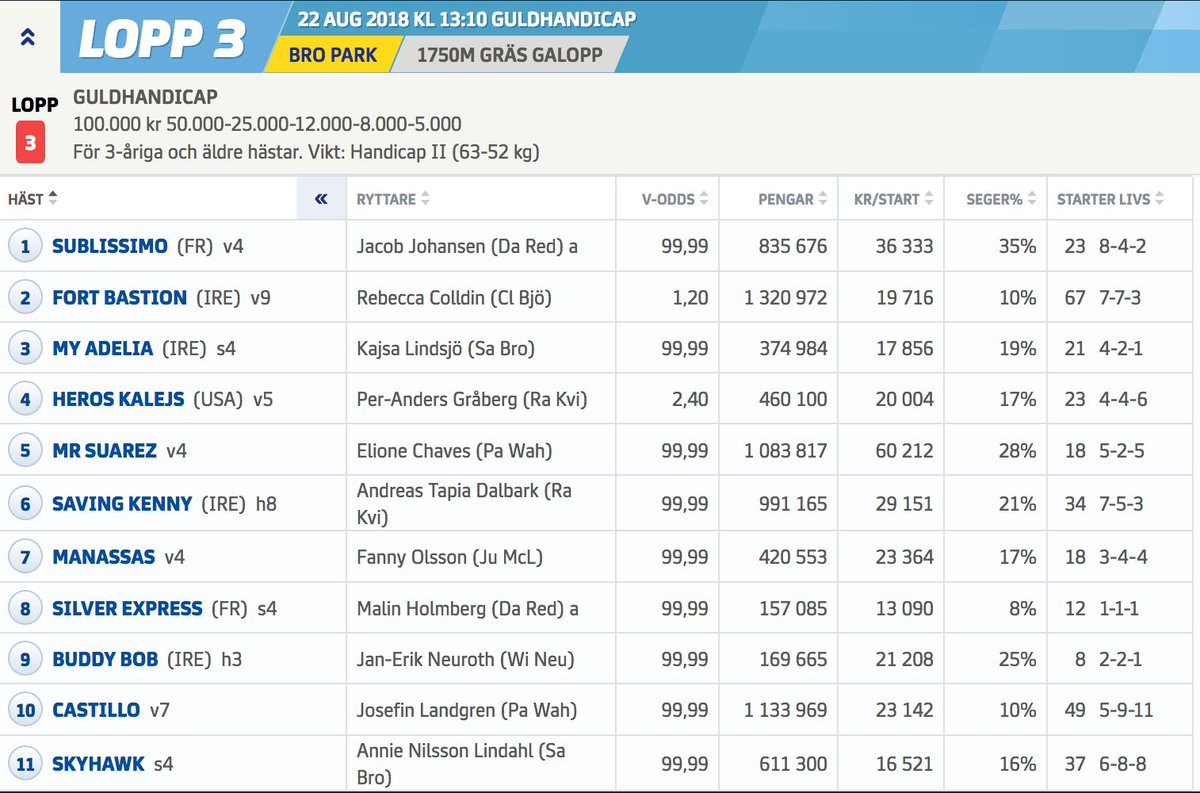
Task: Select horse number 1 badge
Action: click(x=26, y=246)
